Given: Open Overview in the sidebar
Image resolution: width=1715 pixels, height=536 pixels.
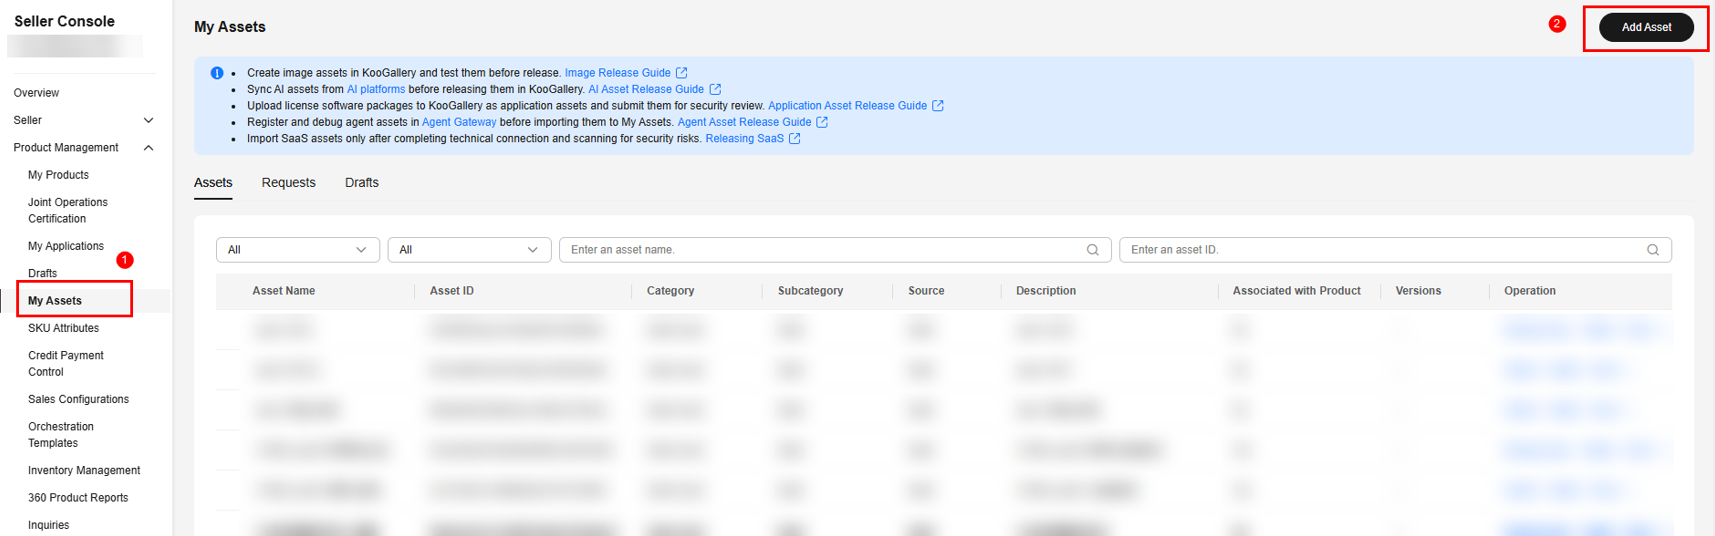Looking at the screenshot, I should pyautogui.click(x=36, y=93).
